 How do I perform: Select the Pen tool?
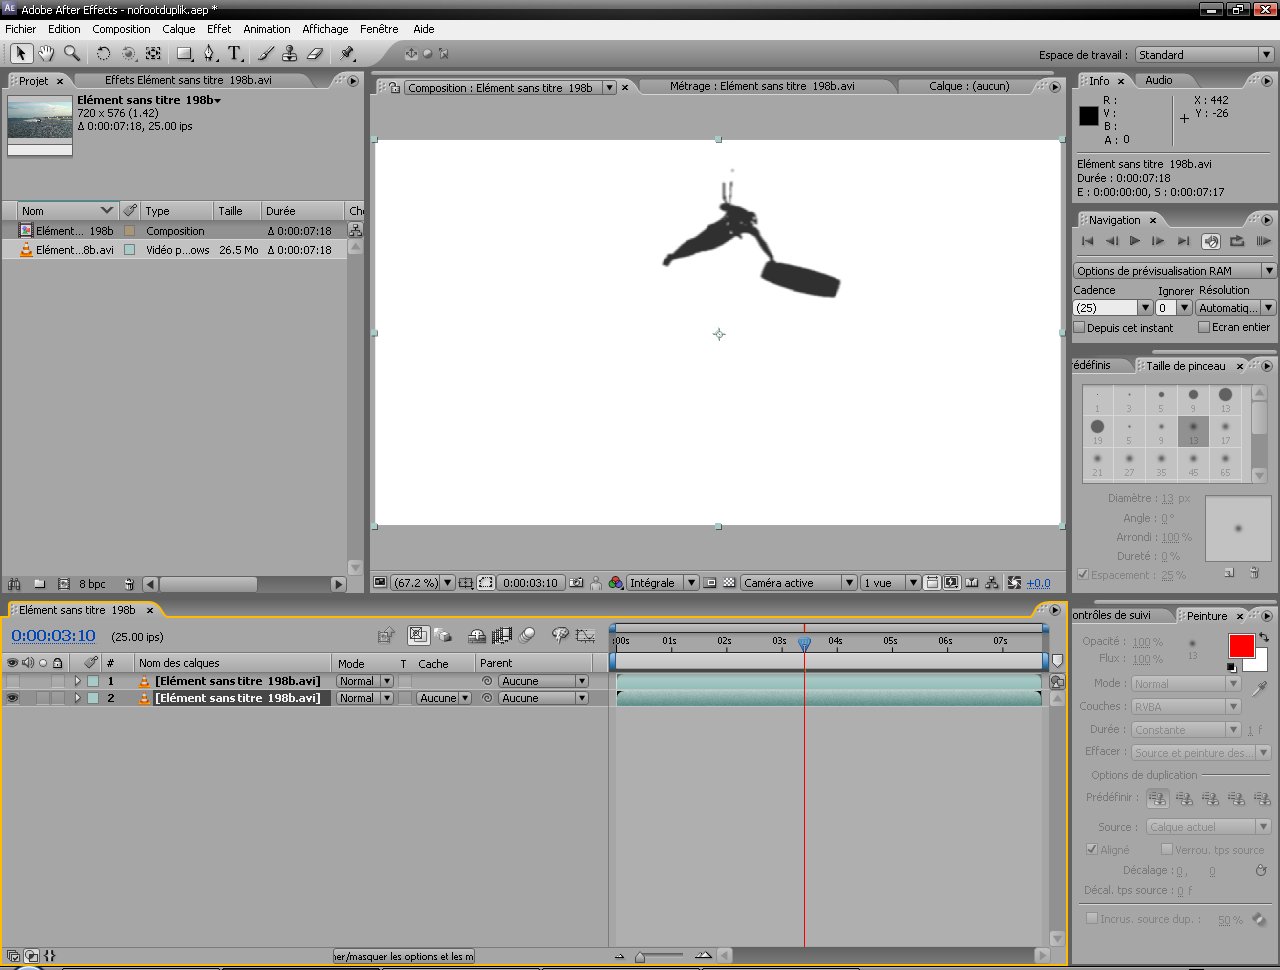pyautogui.click(x=210, y=54)
